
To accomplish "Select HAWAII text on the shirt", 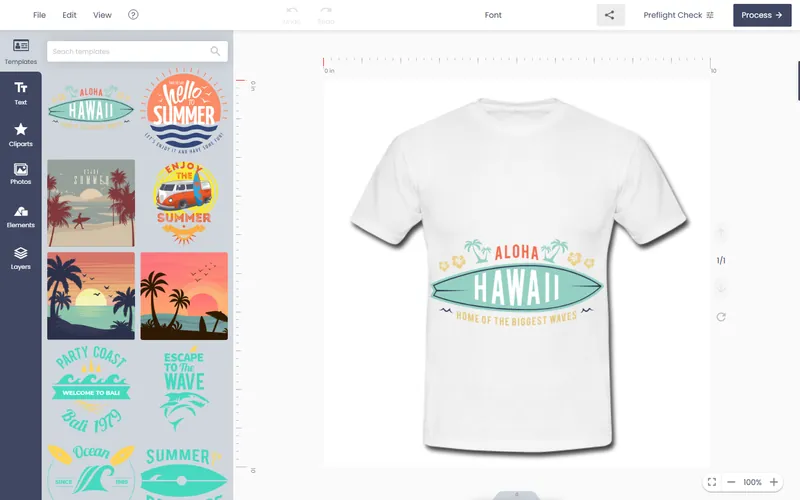I will pos(516,288).
